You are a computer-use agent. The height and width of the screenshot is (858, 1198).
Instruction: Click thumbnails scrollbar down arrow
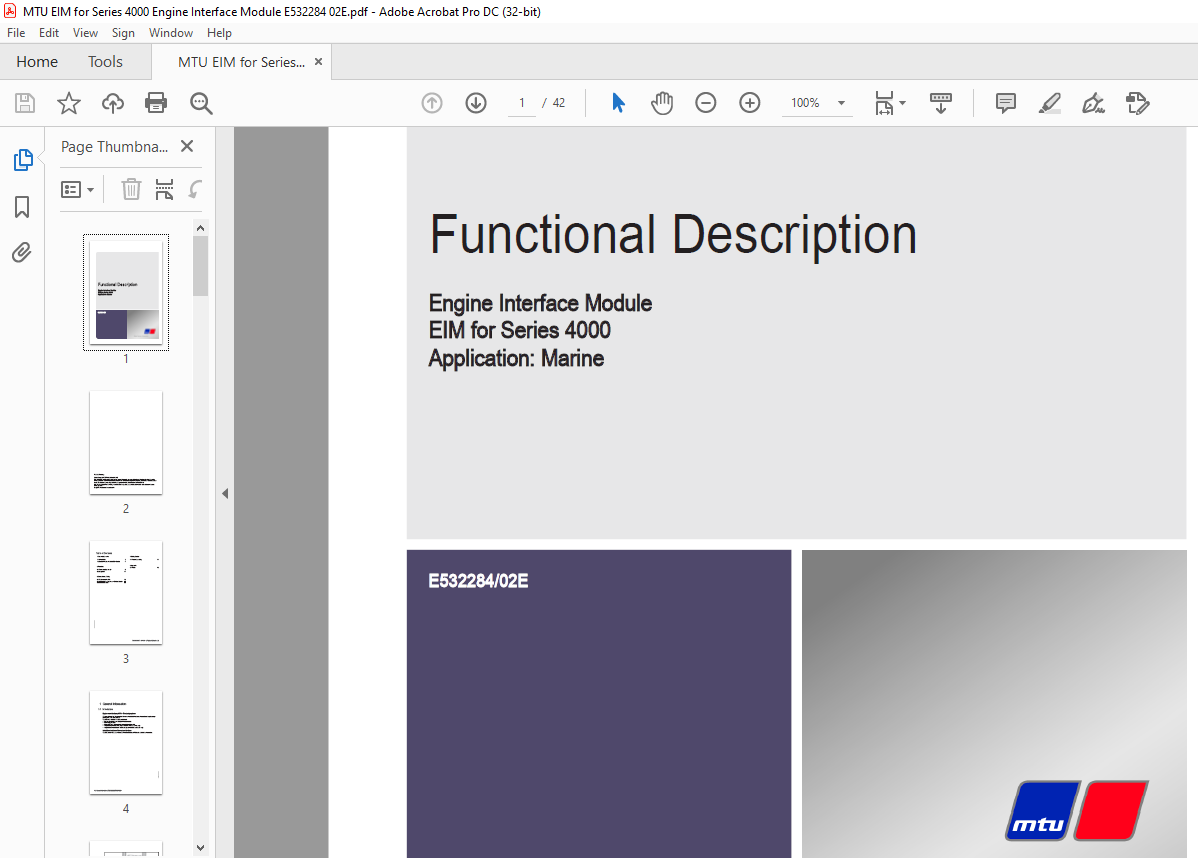pos(200,847)
